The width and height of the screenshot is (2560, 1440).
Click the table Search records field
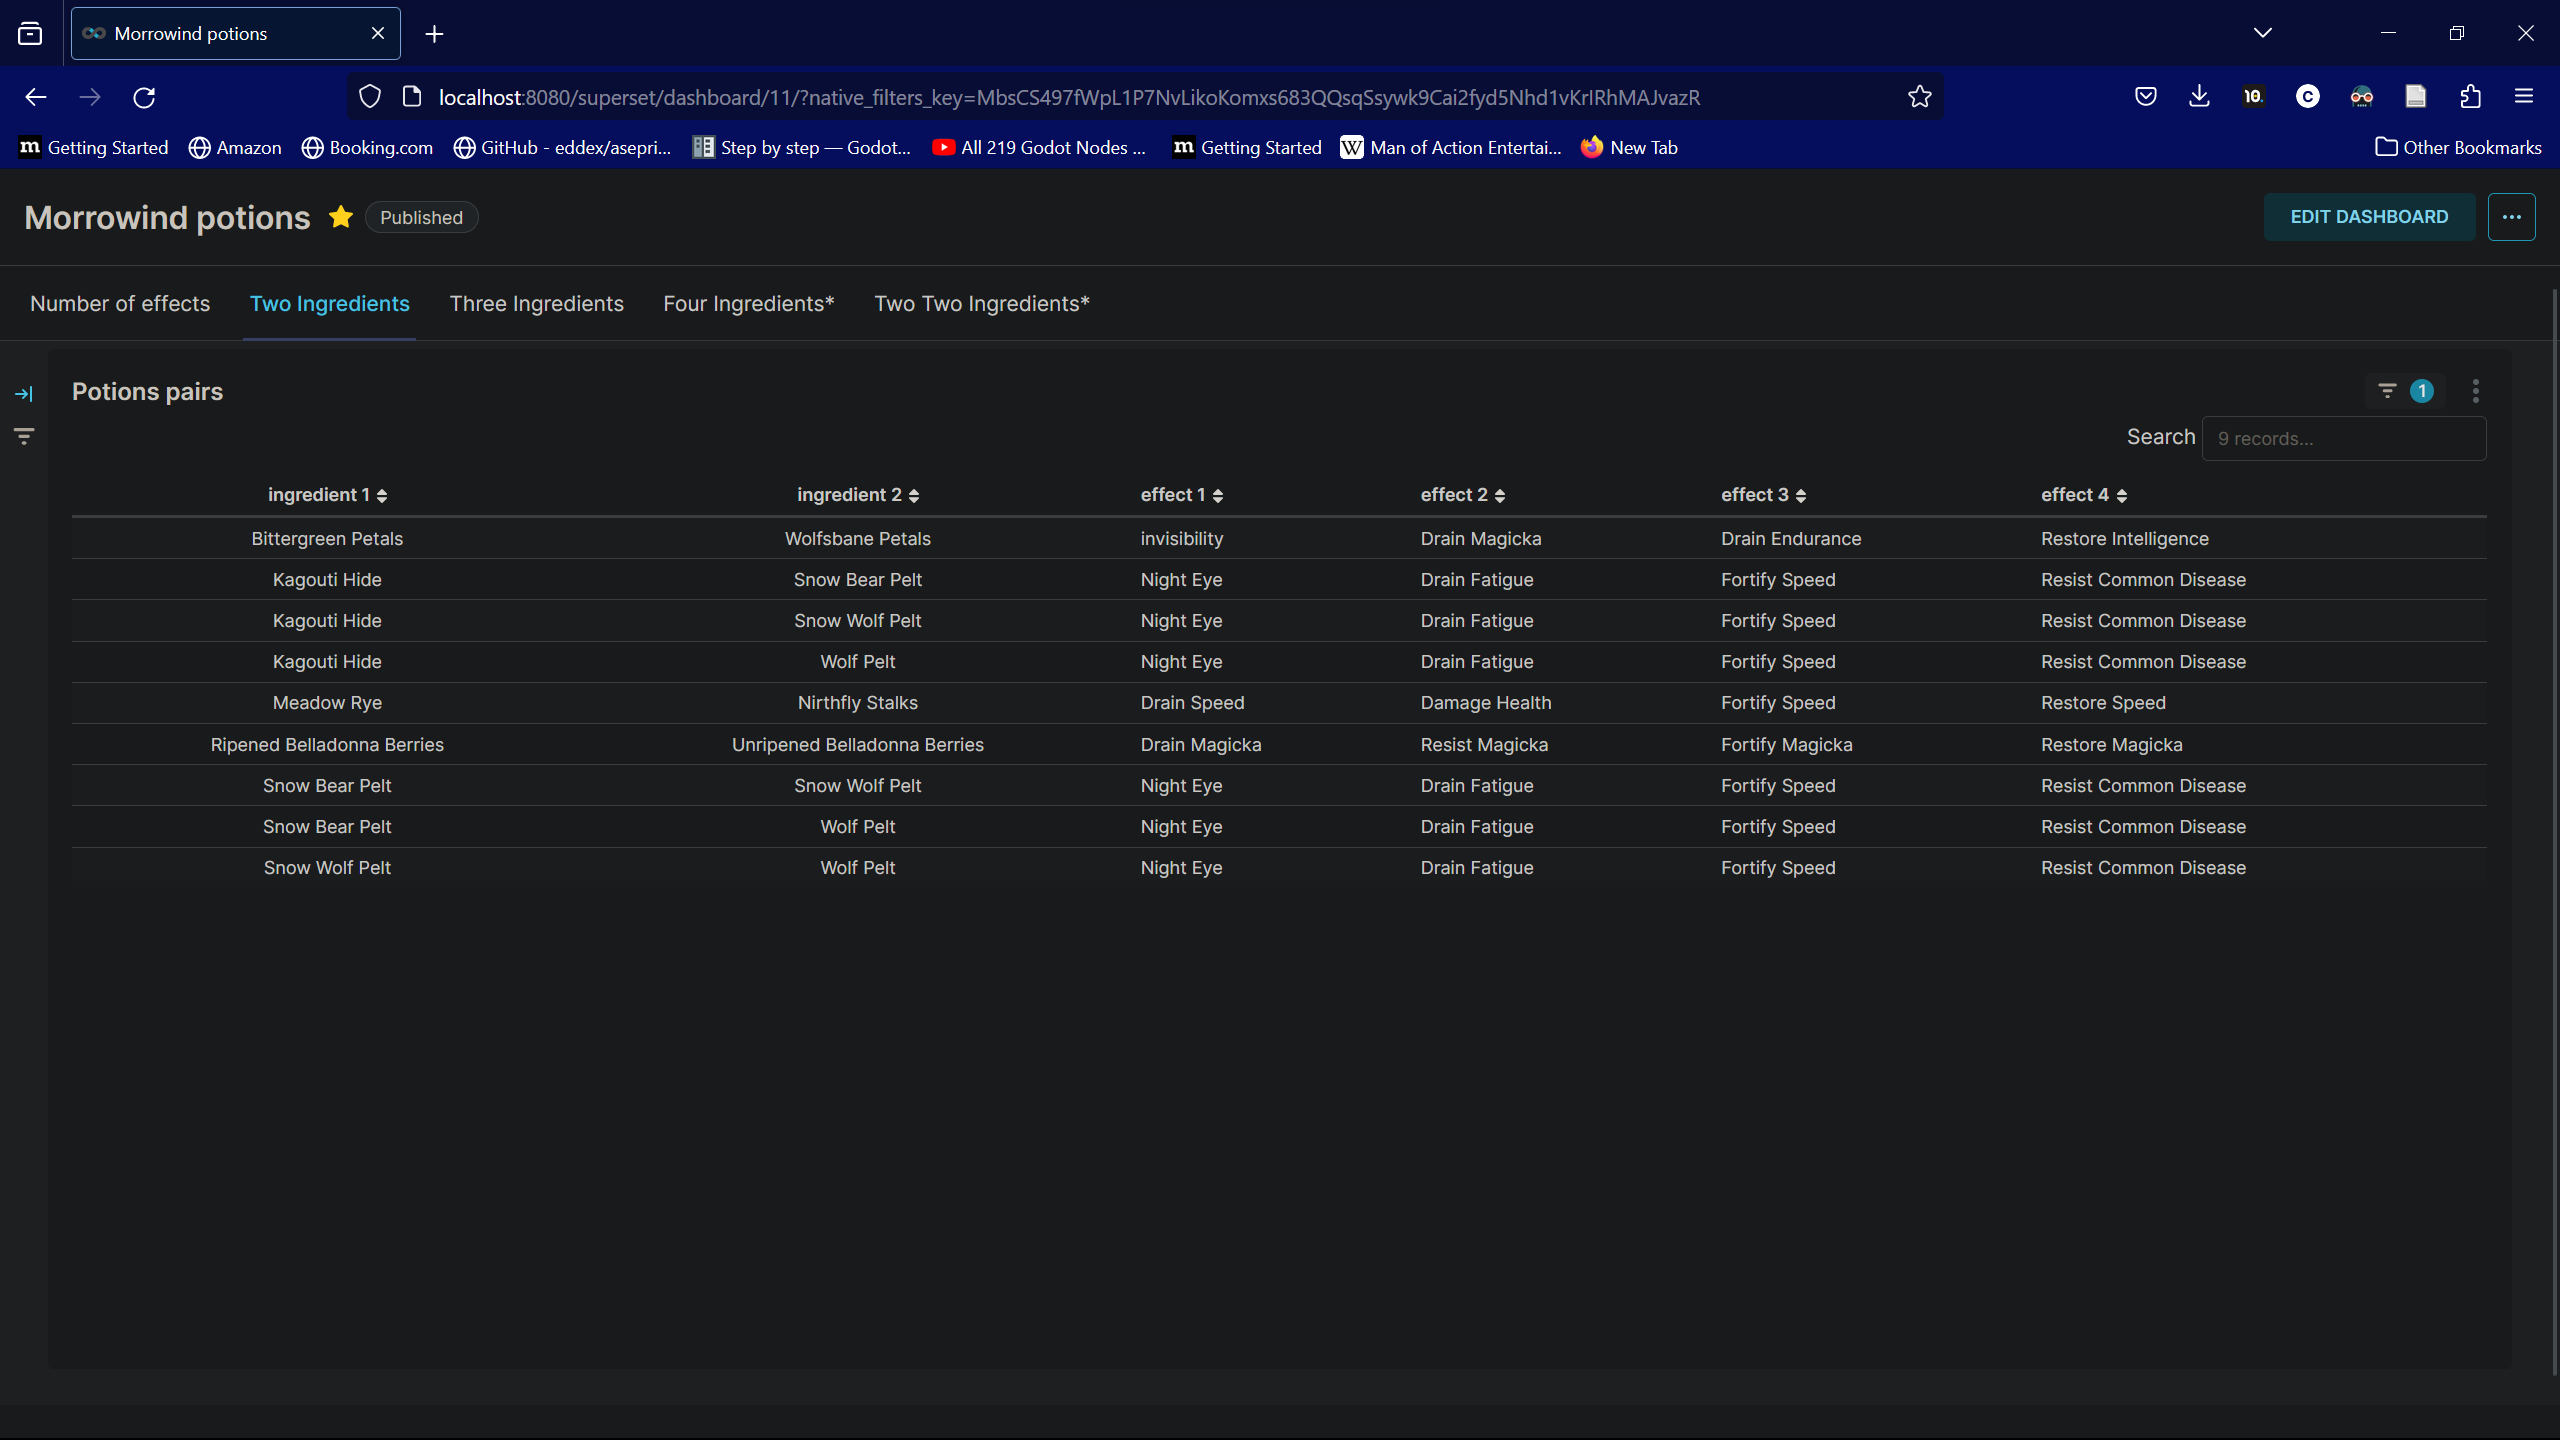pyautogui.click(x=2343, y=439)
